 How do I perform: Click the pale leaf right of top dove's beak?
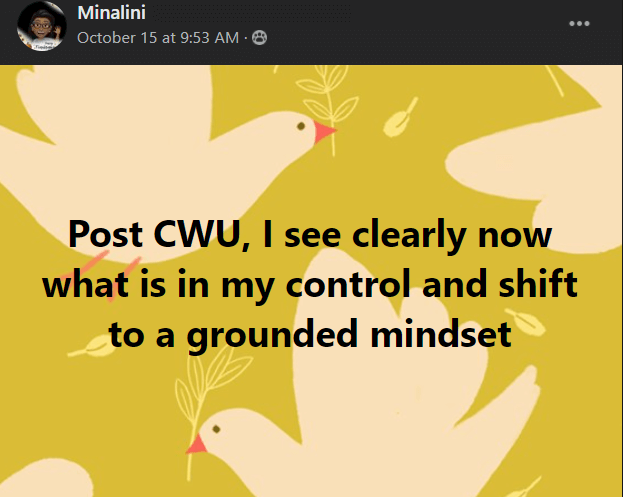click(399, 118)
